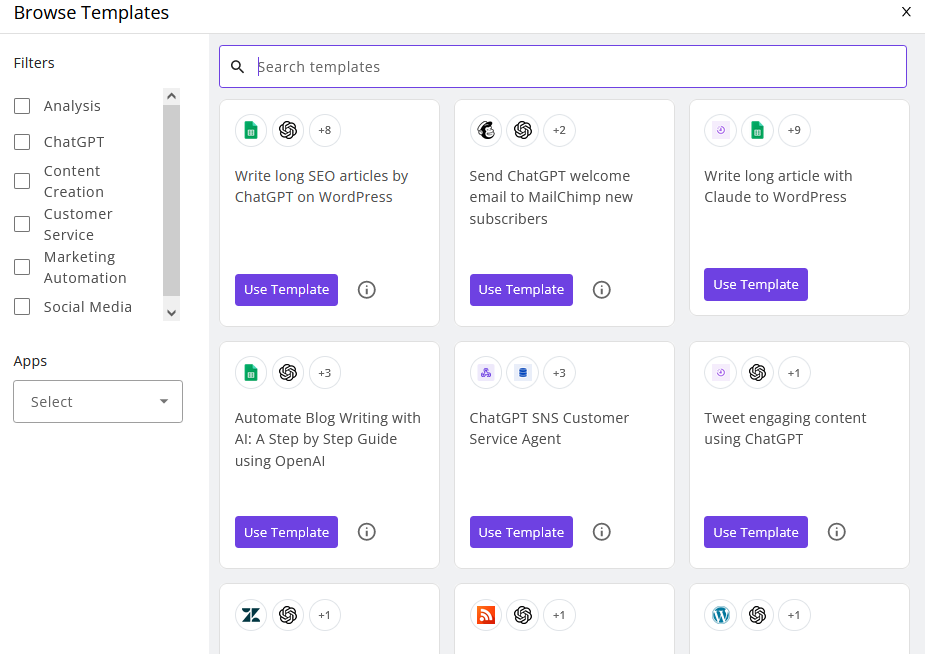The height and width of the screenshot is (654, 925).
Task: Click the WordPress icon in the bottom row
Action: 720,615
